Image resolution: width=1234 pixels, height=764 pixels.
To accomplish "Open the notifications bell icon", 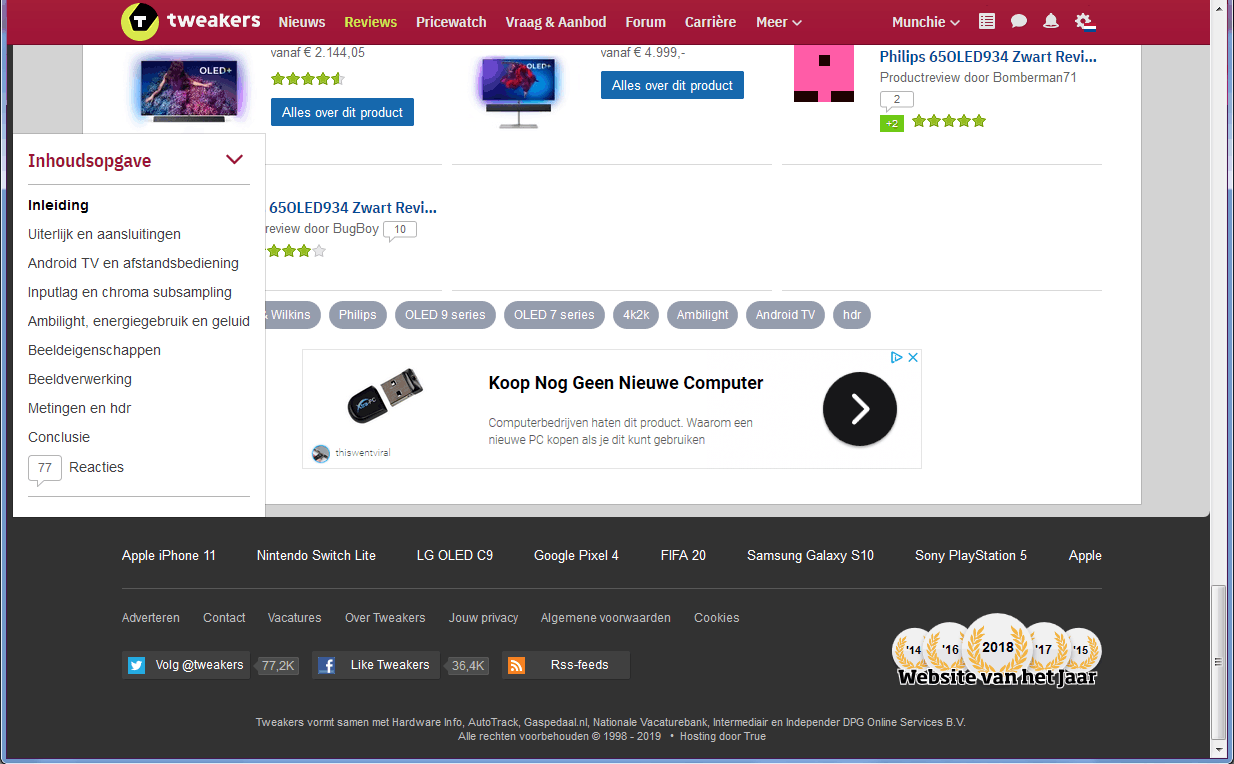I will point(1051,21).
